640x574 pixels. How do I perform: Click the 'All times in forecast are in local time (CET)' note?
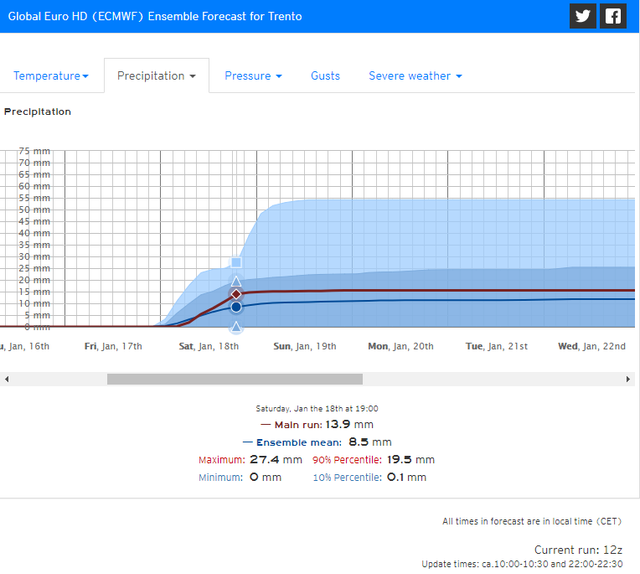[532, 521]
